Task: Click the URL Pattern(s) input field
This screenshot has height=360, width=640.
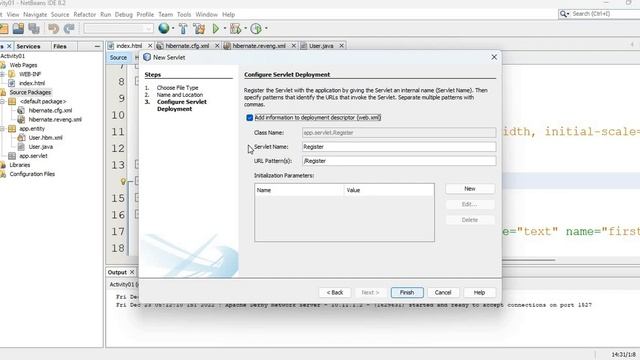Action: pyautogui.click(x=399, y=161)
